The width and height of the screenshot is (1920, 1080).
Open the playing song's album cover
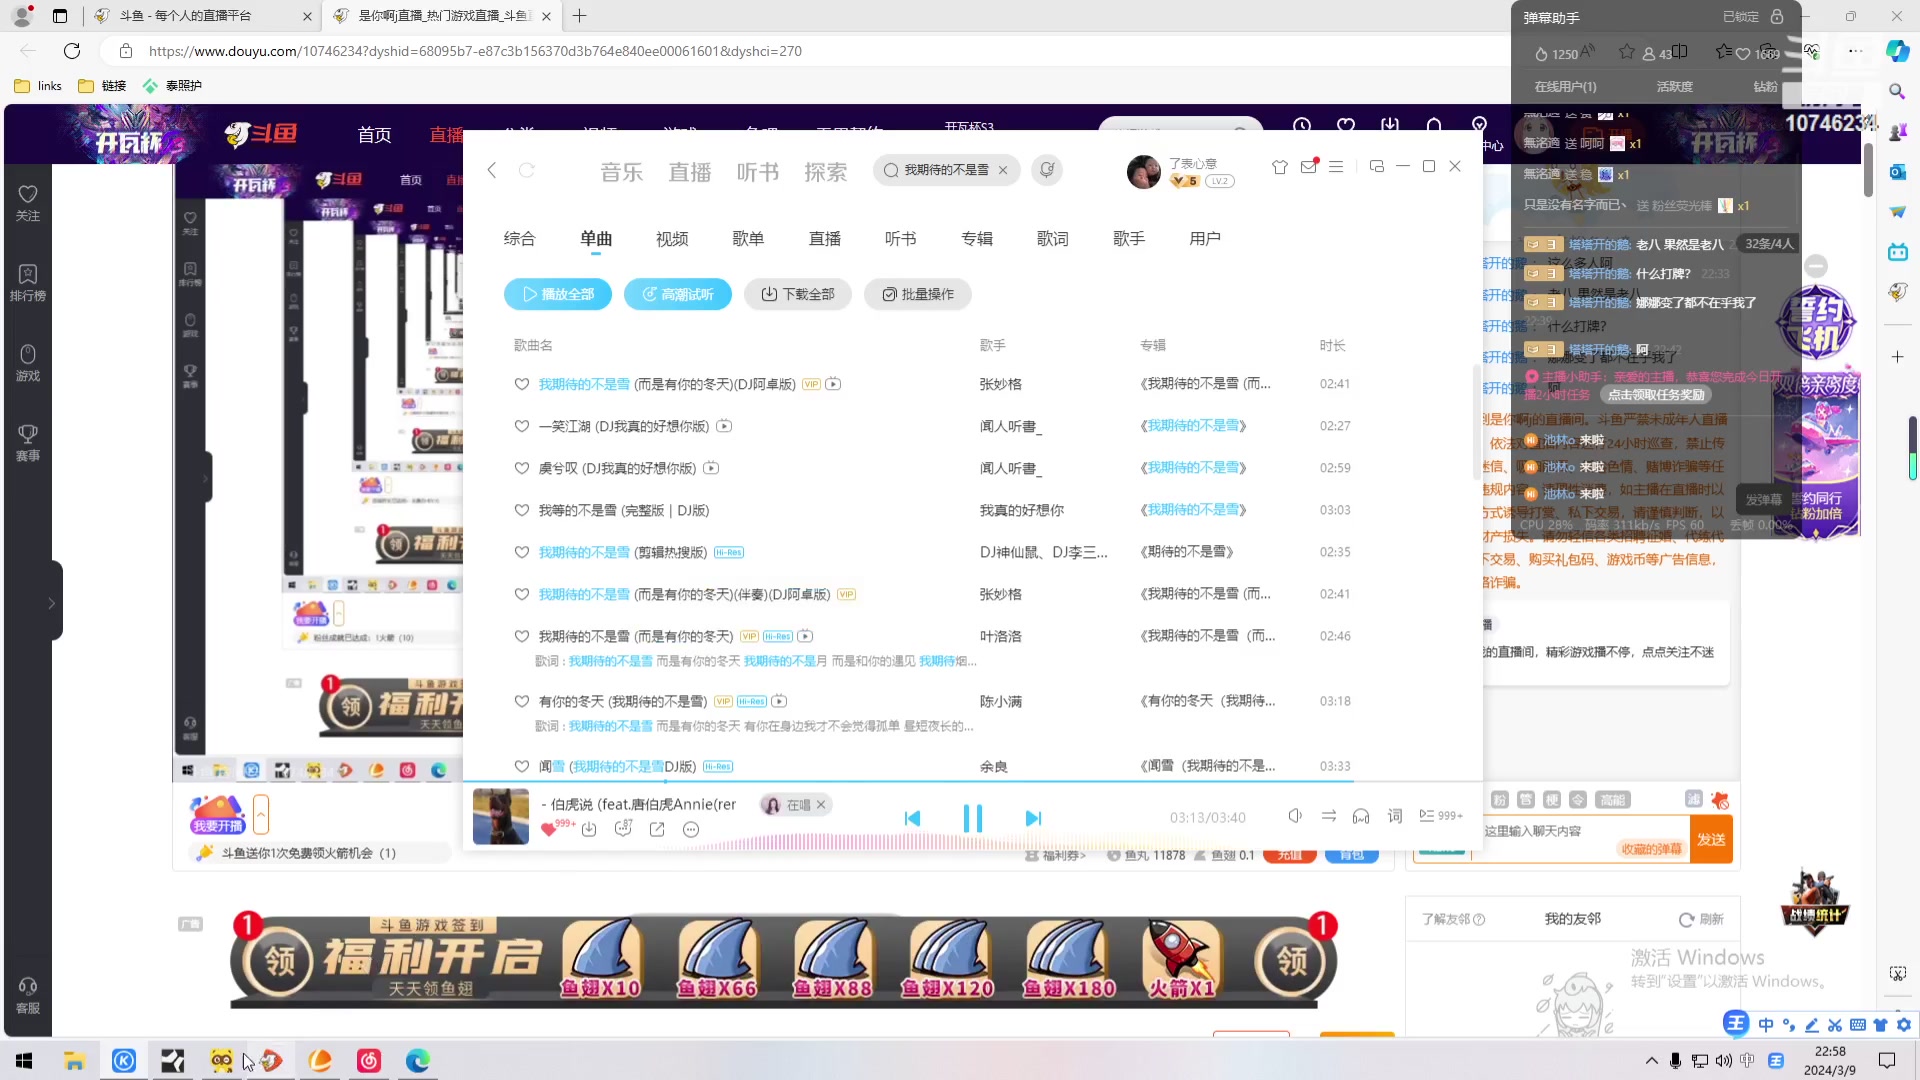pyautogui.click(x=501, y=816)
